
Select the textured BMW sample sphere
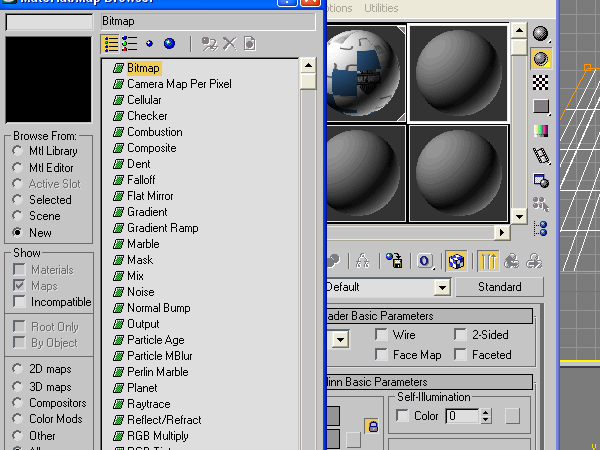pyautogui.click(x=365, y=73)
